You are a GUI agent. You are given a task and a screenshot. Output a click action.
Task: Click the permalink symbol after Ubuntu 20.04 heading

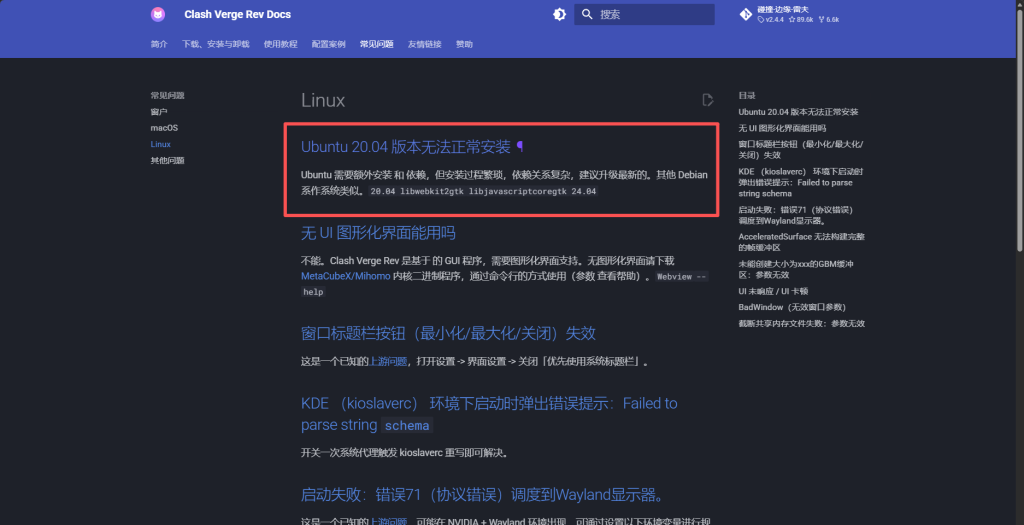520,147
